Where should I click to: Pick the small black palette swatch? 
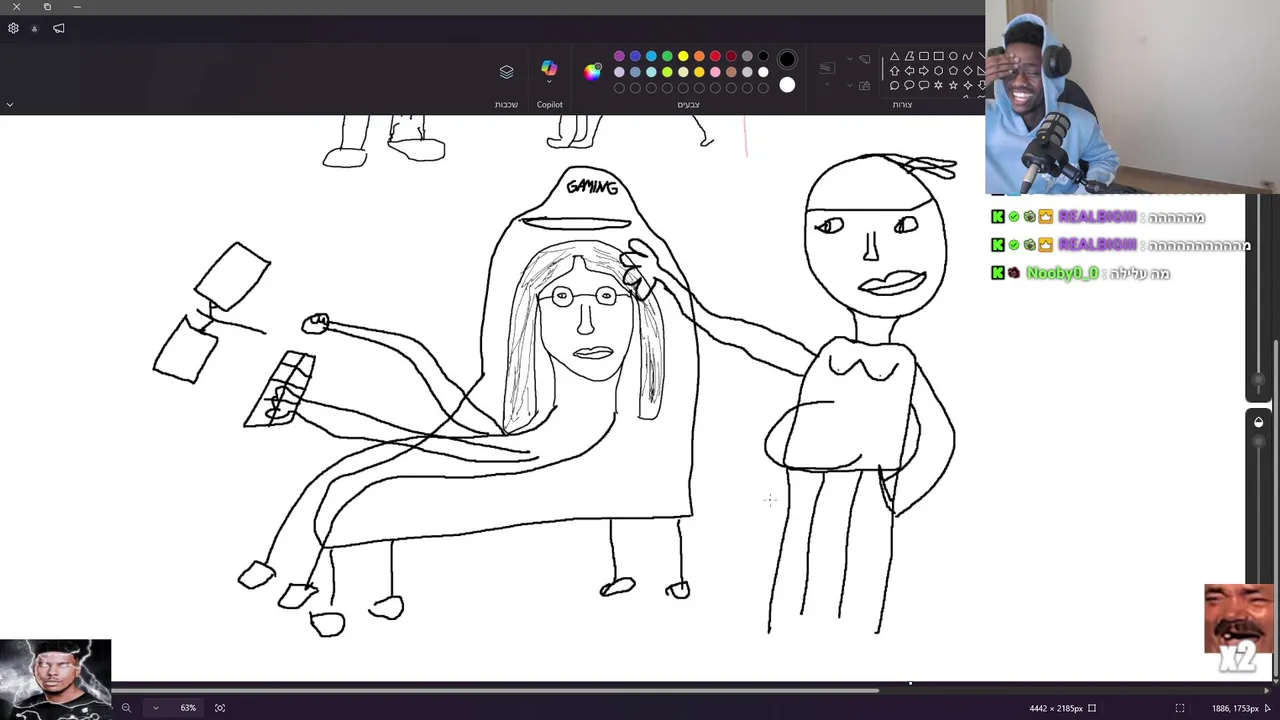[763, 56]
